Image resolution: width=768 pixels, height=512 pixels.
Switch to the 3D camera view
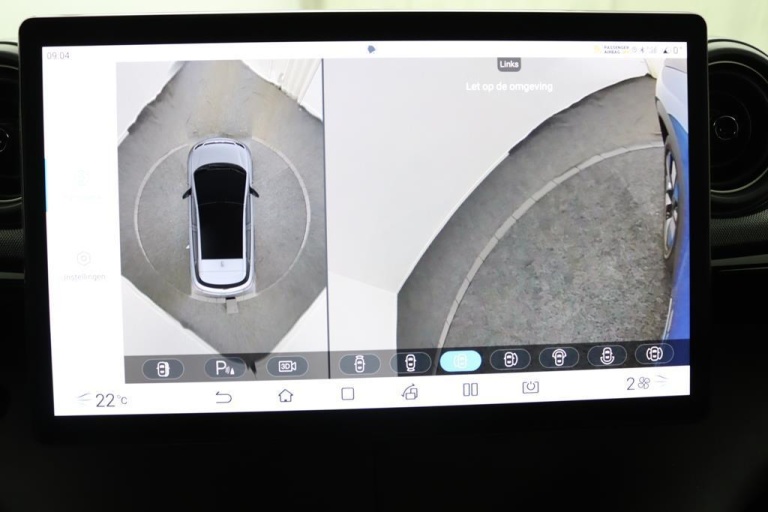pos(287,366)
